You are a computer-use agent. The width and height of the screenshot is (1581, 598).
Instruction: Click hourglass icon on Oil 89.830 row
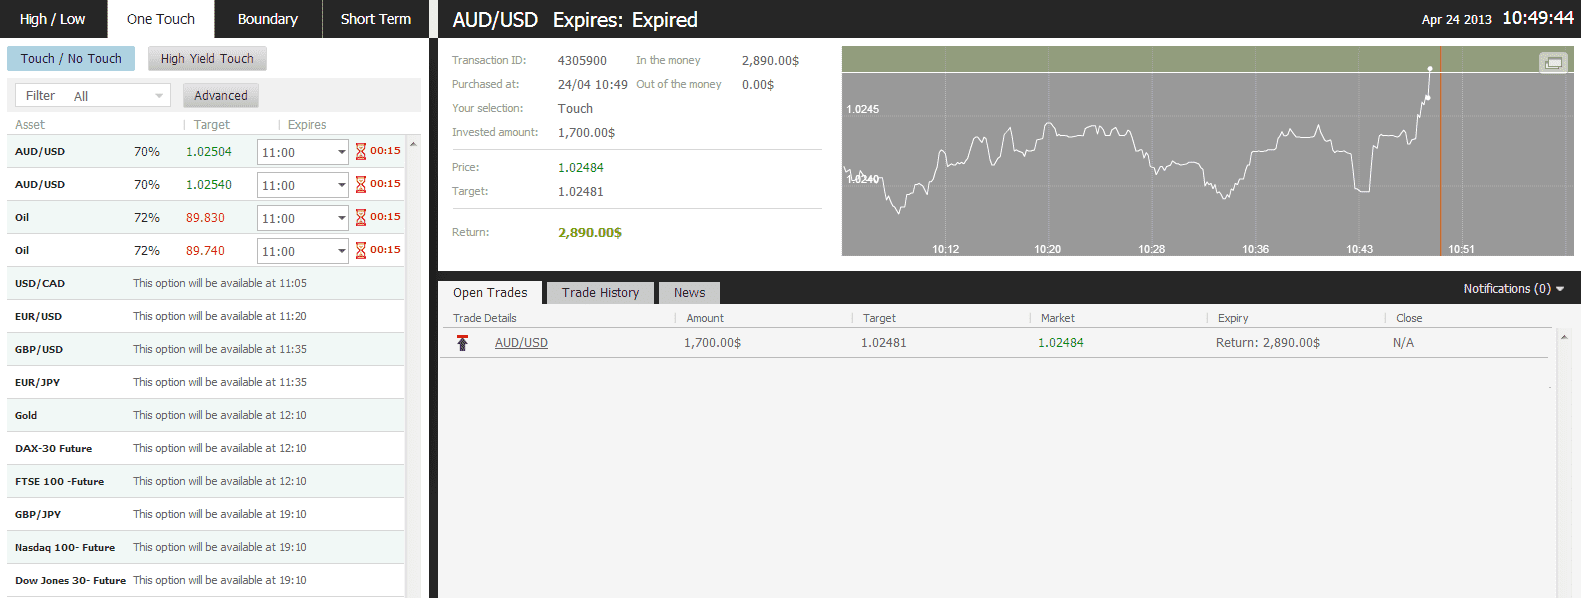click(361, 218)
